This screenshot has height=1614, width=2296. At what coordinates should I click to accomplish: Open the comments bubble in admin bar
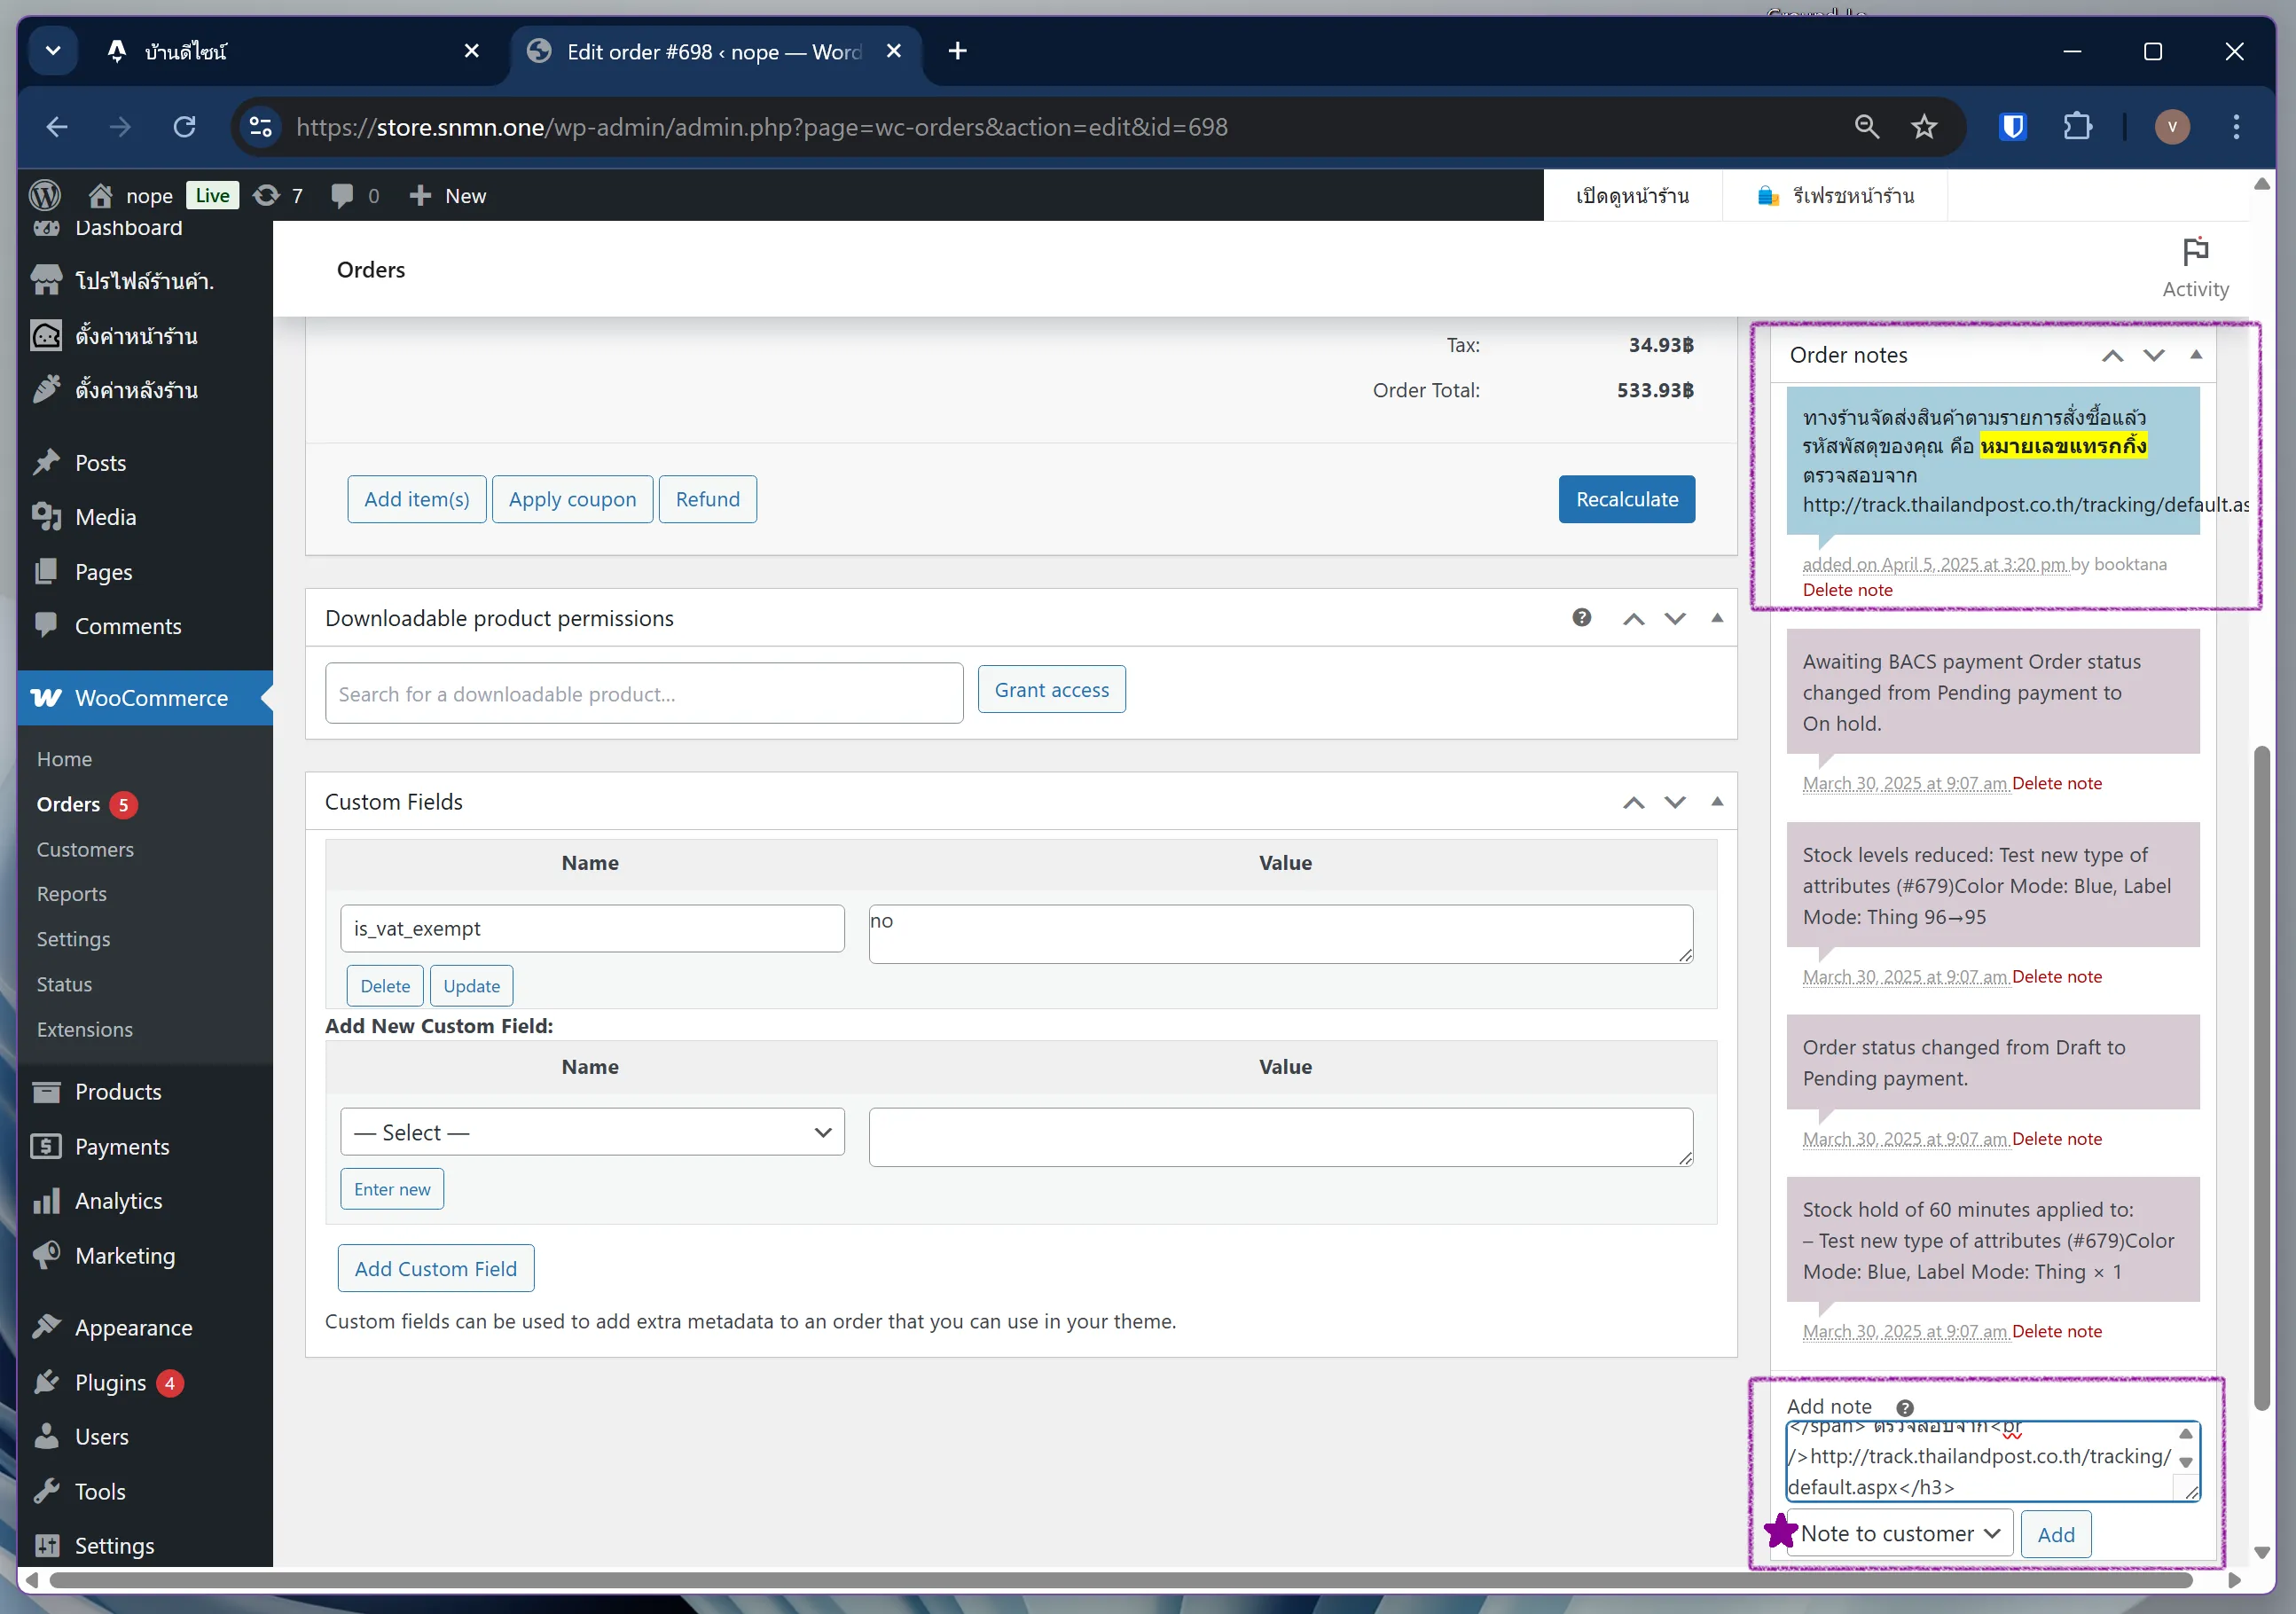point(354,195)
